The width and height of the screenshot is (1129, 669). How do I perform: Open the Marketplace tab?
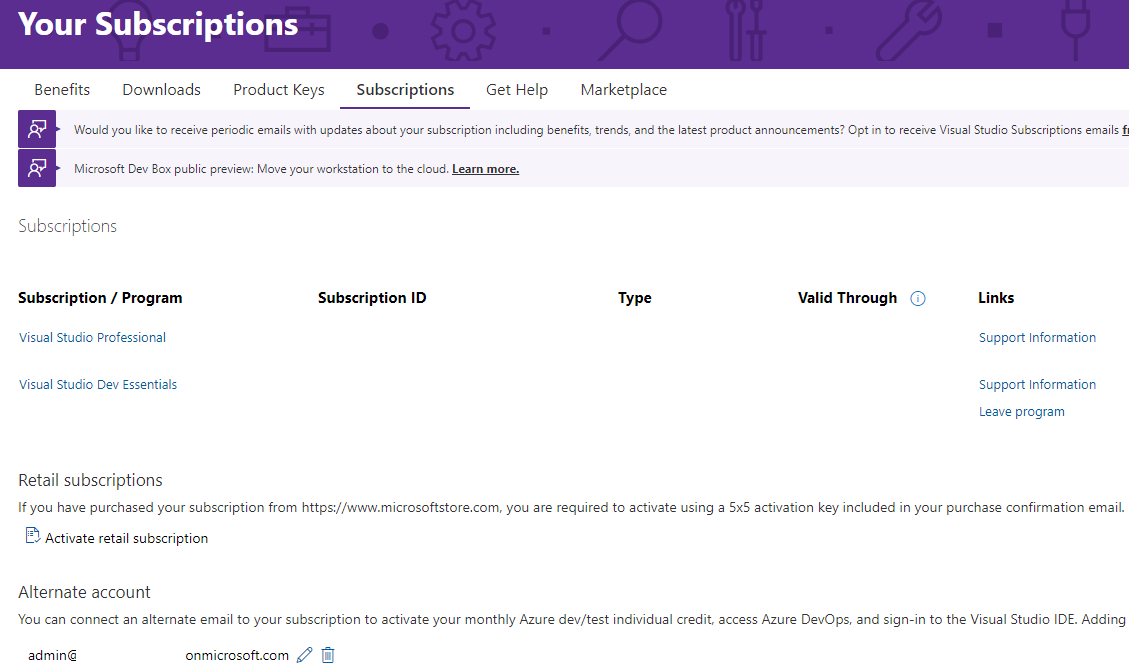[x=624, y=90]
